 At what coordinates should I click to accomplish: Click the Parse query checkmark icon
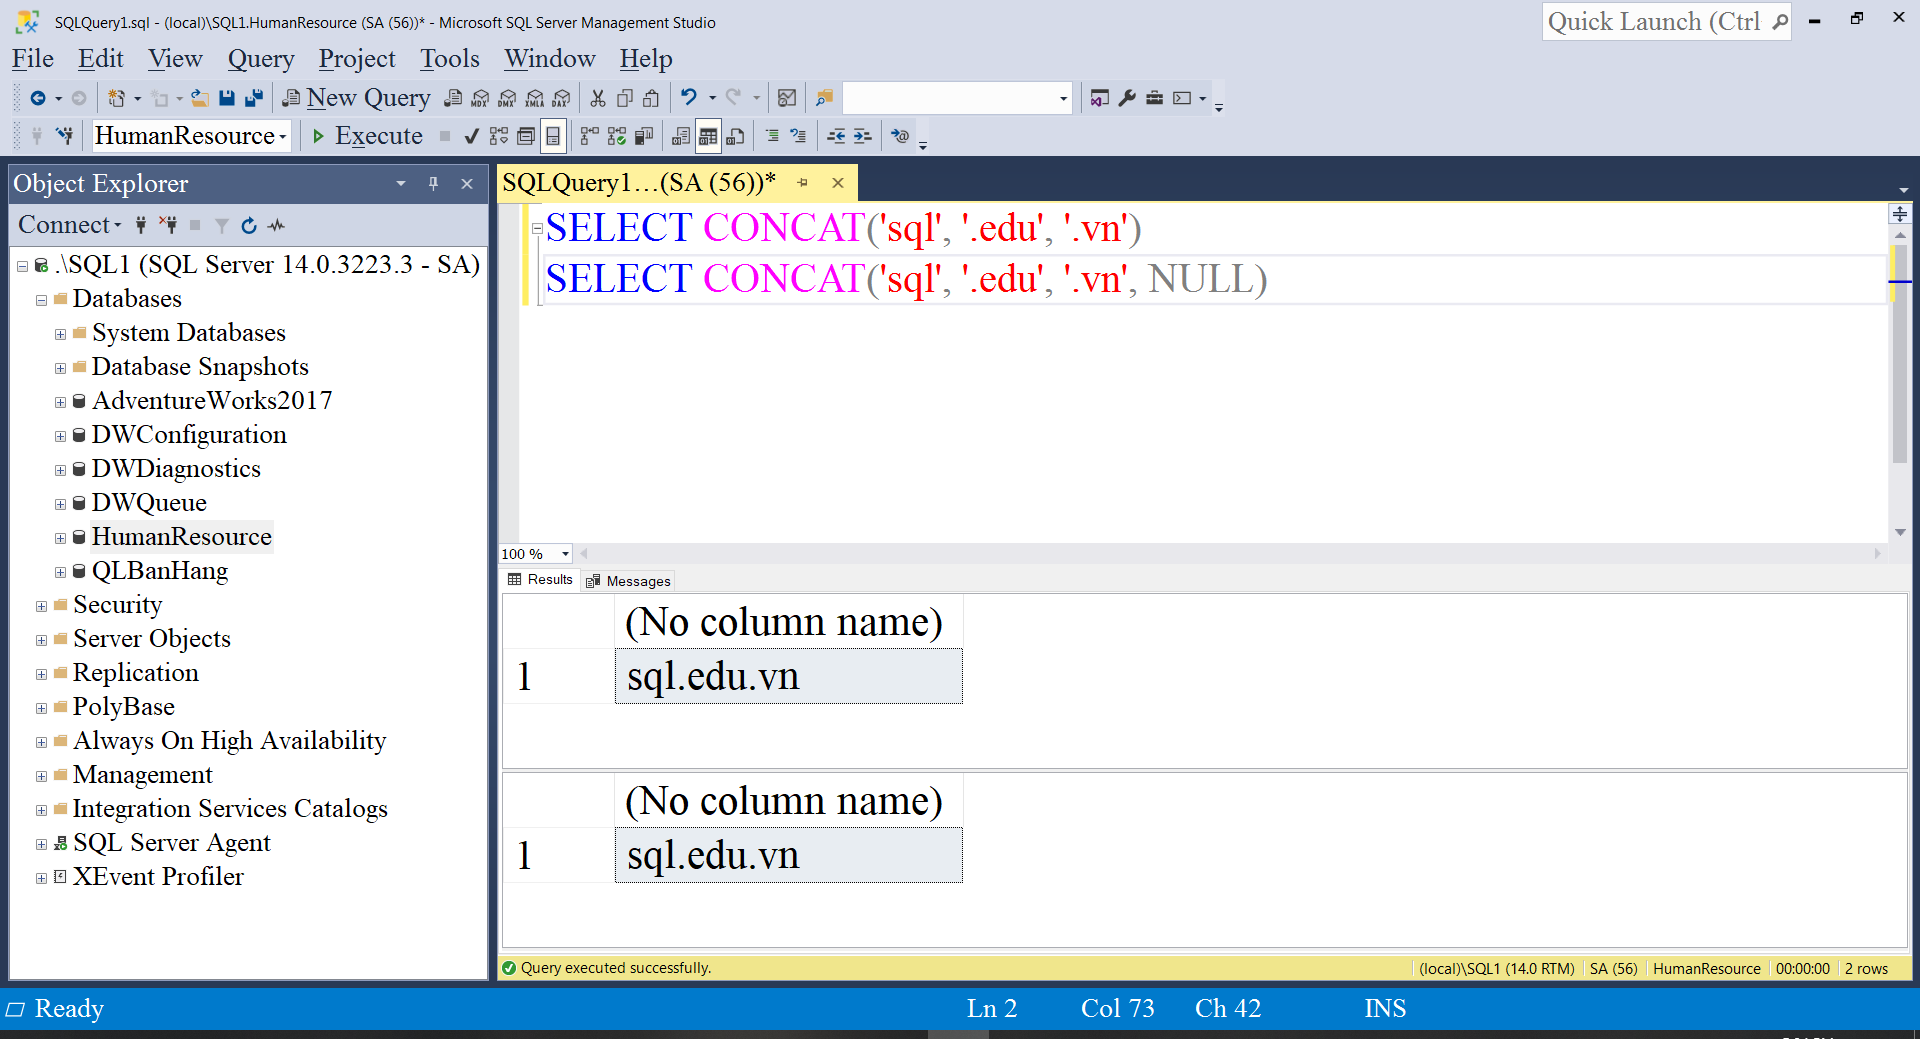click(x=470, y=136)
